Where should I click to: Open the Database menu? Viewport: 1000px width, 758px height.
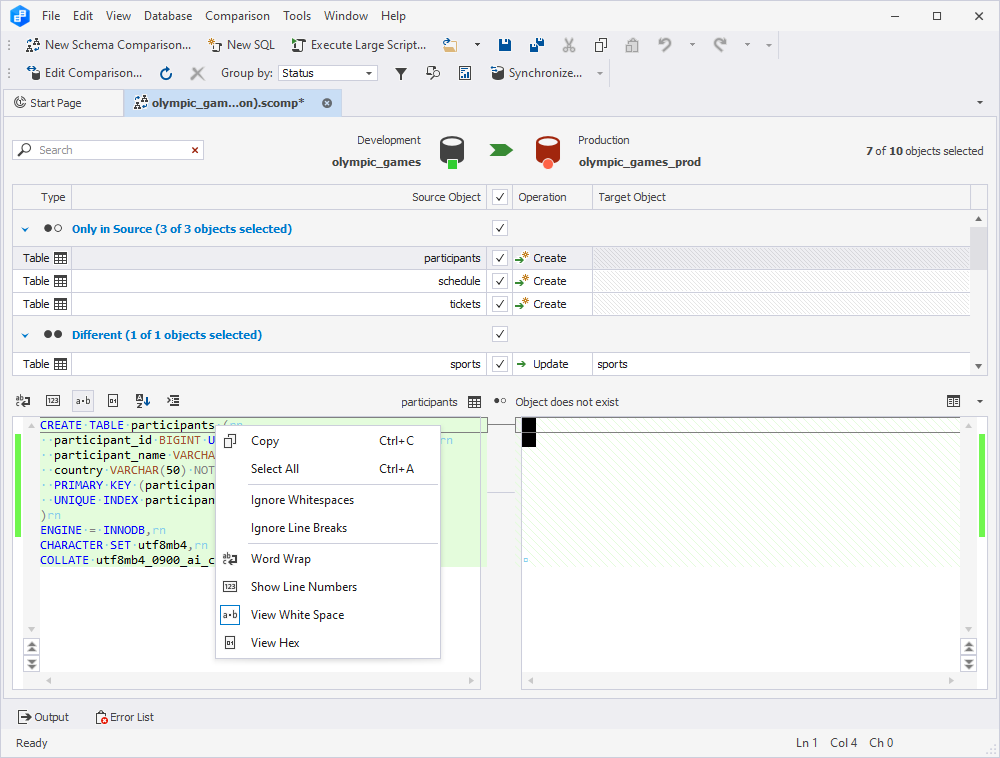(x=168, y=16)
